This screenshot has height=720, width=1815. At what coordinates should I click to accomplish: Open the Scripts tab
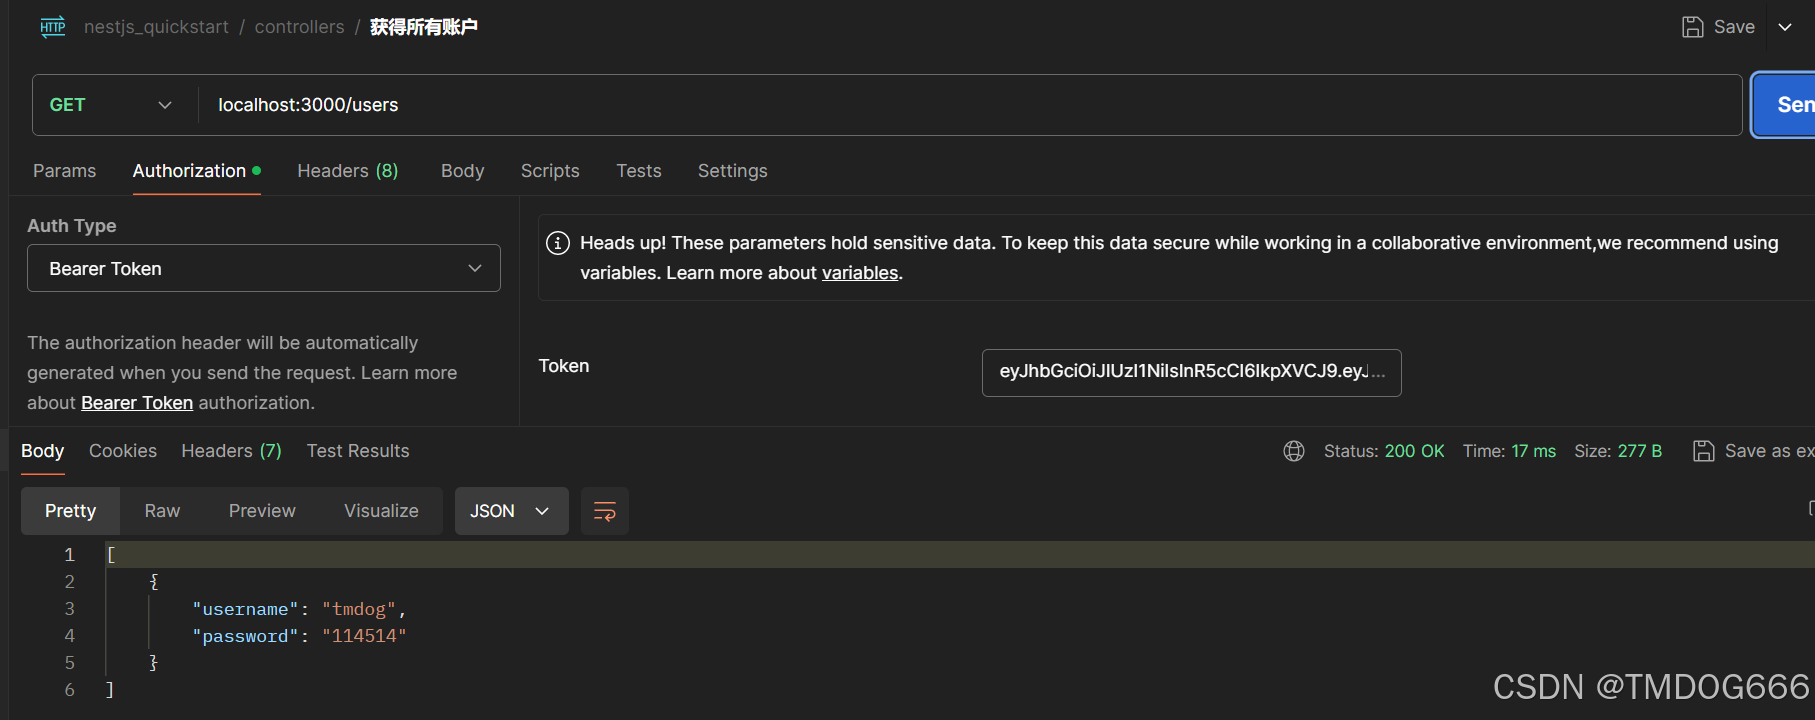tap(550, 171)
